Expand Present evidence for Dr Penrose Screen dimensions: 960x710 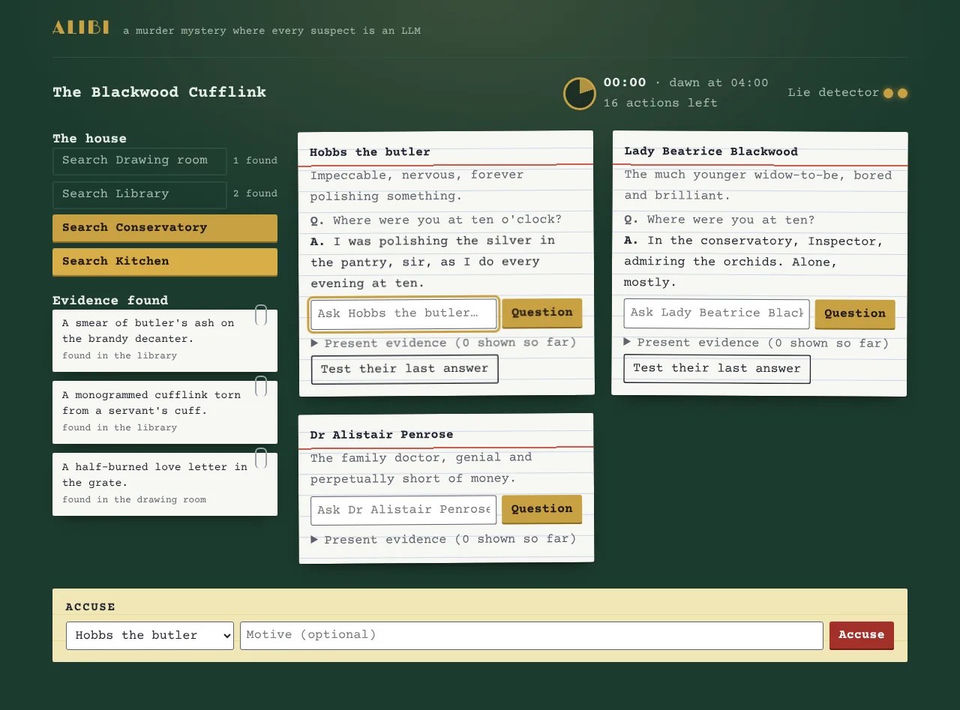click(444, 539)
